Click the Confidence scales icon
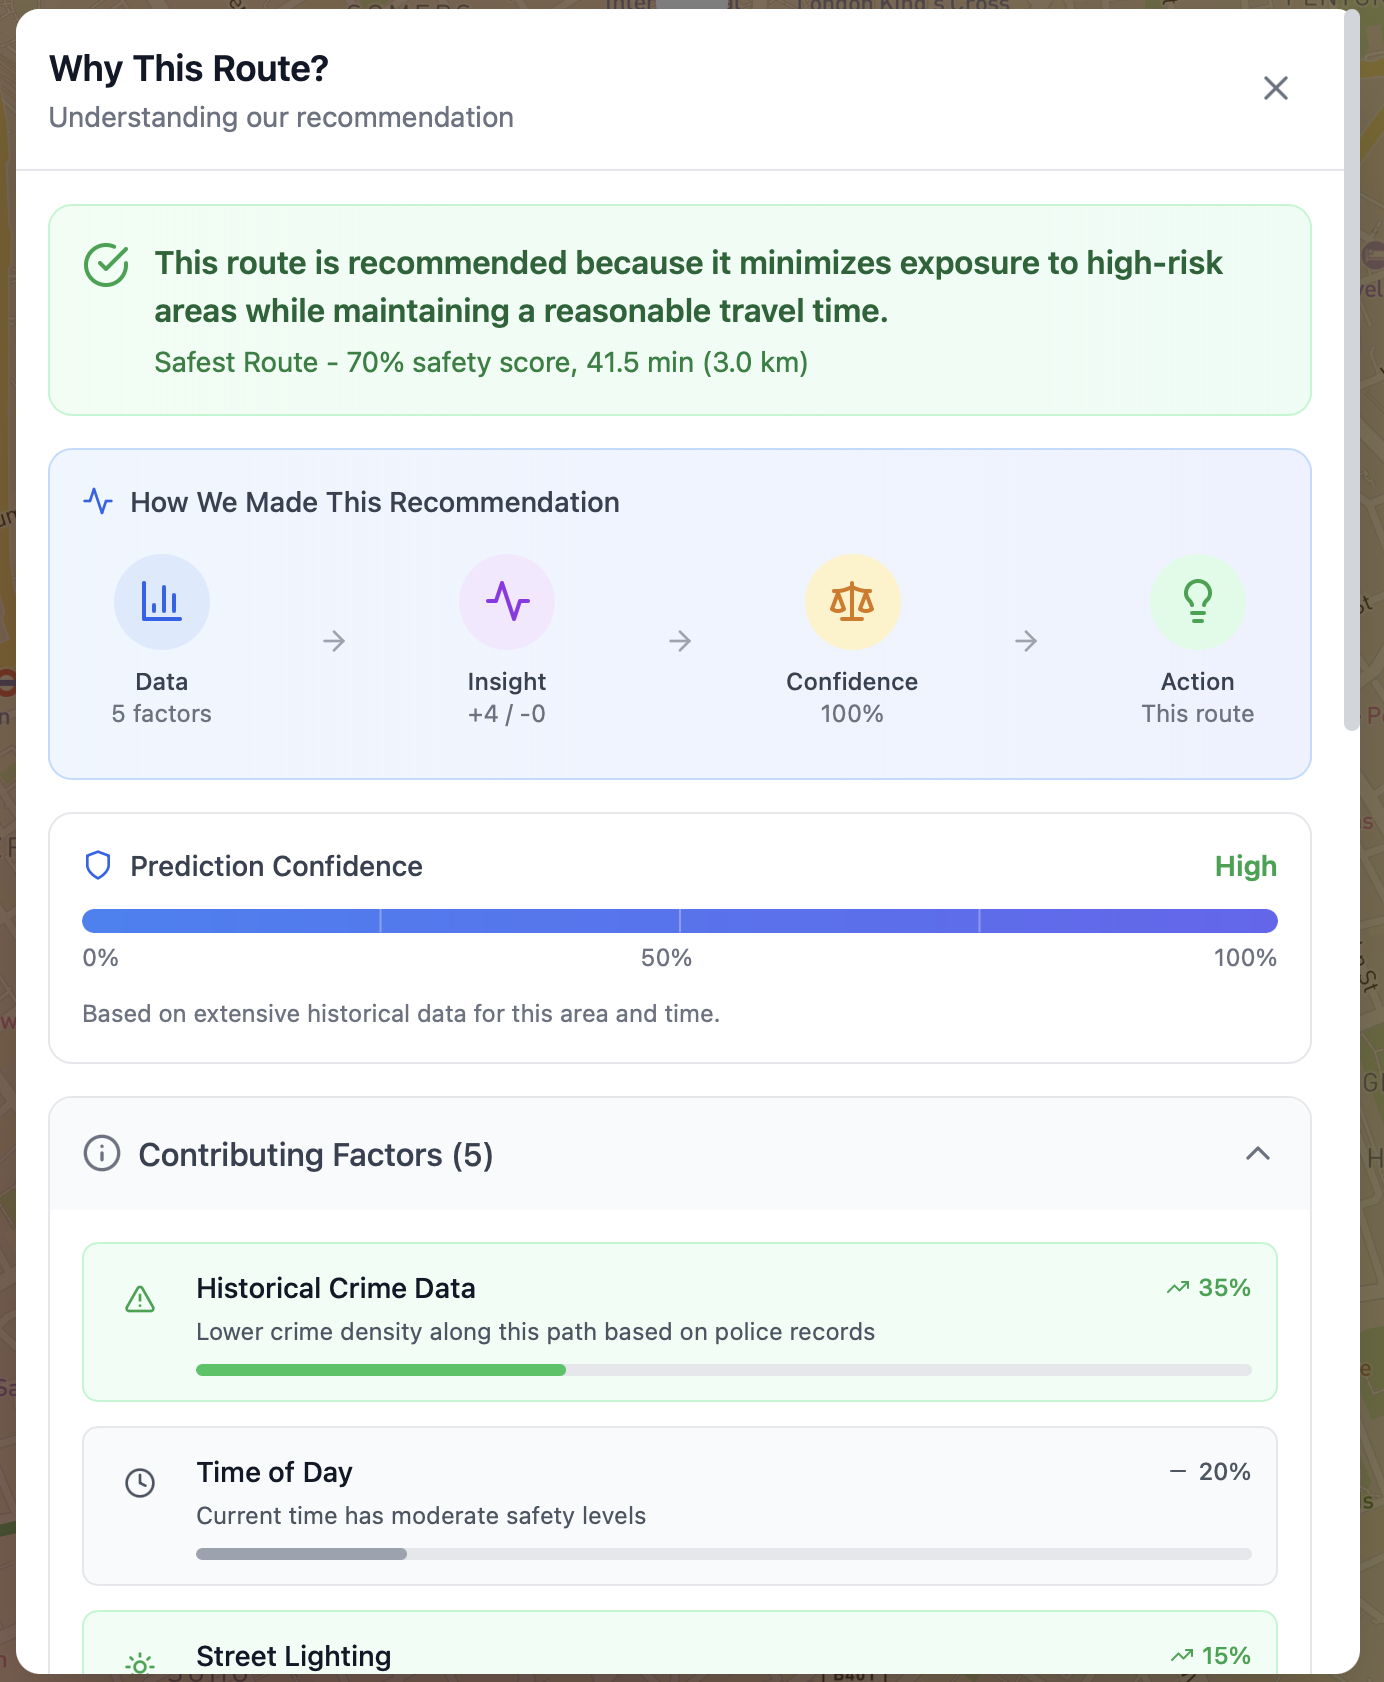This screenshot has height=1682, width=1384. 852,602
